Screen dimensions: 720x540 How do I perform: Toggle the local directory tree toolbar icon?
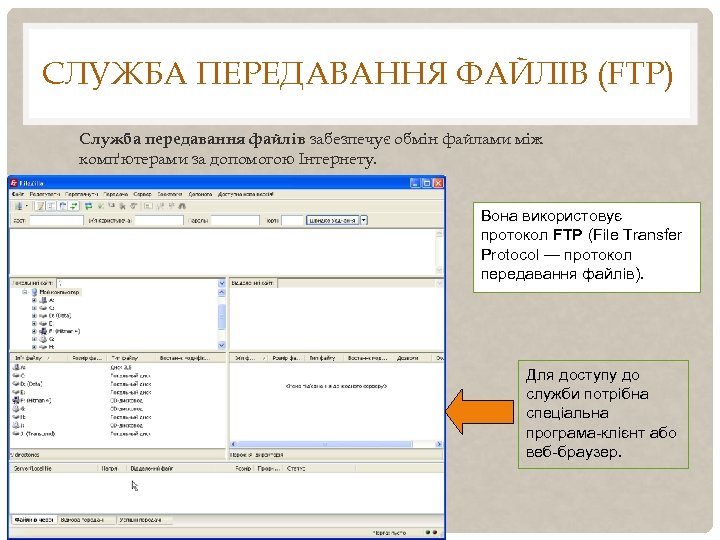tap(51, 206)
